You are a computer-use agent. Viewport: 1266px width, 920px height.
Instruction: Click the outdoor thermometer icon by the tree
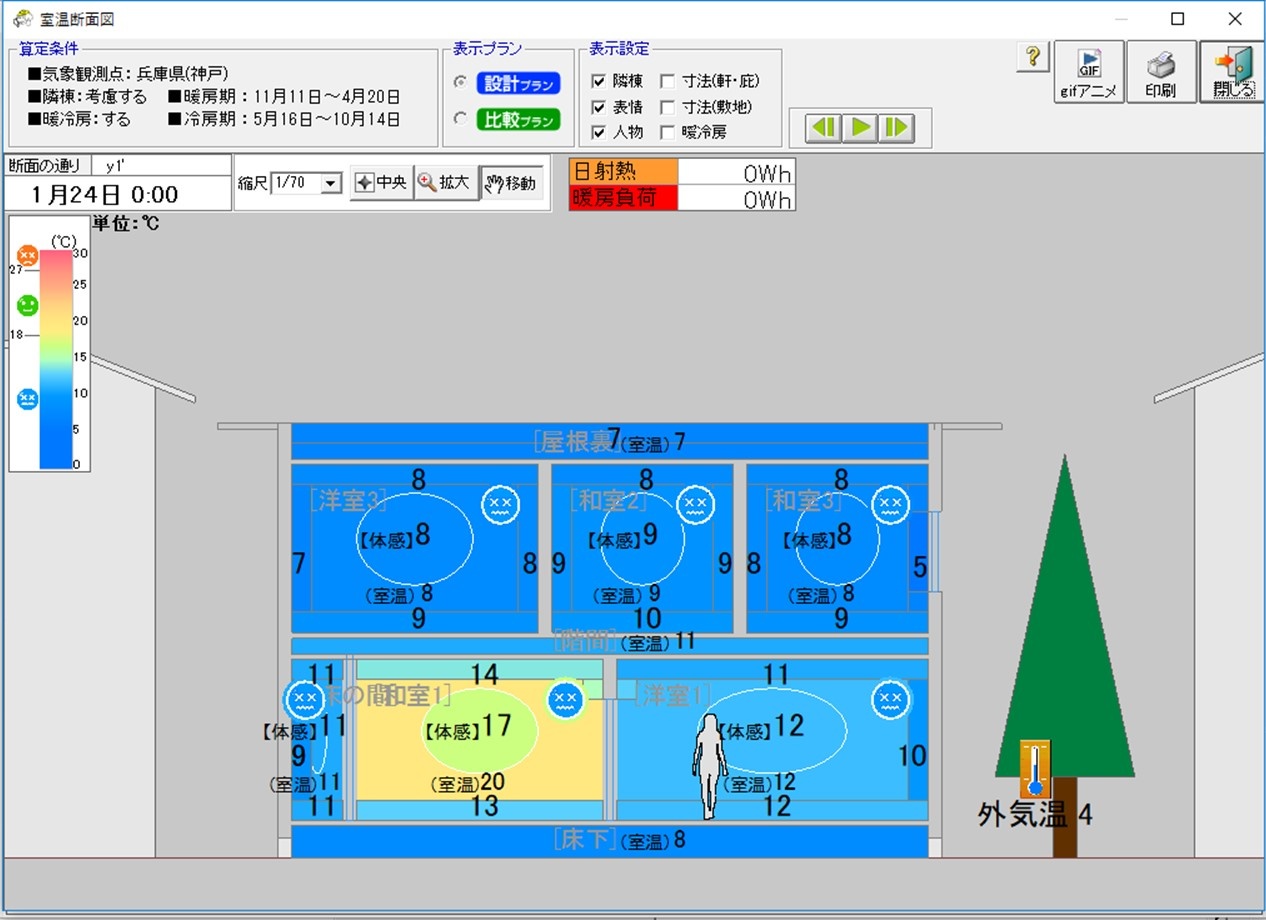[x=1035, y=768]
